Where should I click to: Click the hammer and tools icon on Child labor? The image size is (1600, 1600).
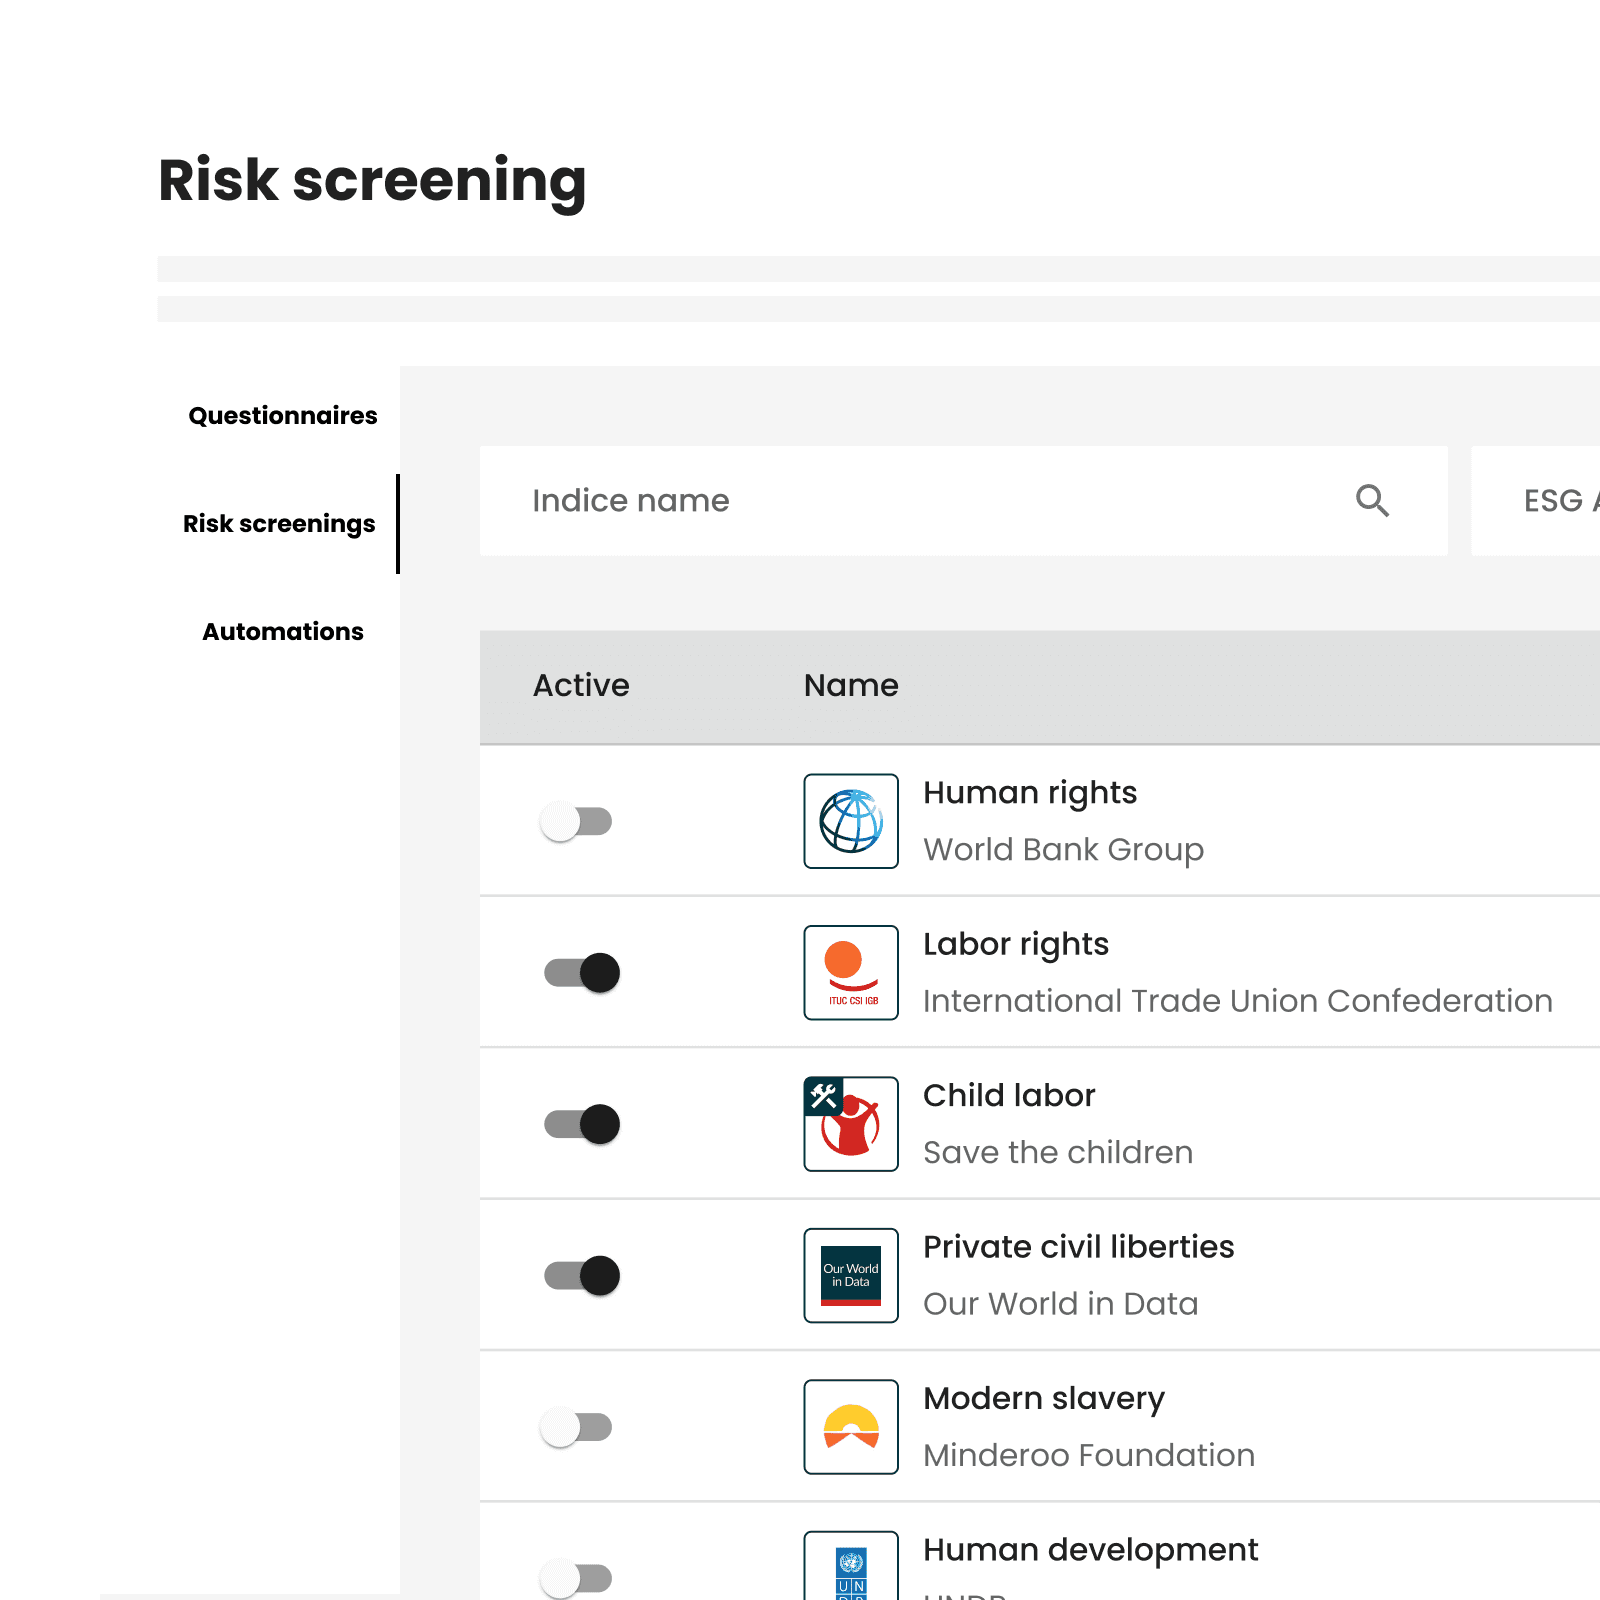tap(822, 1094)
